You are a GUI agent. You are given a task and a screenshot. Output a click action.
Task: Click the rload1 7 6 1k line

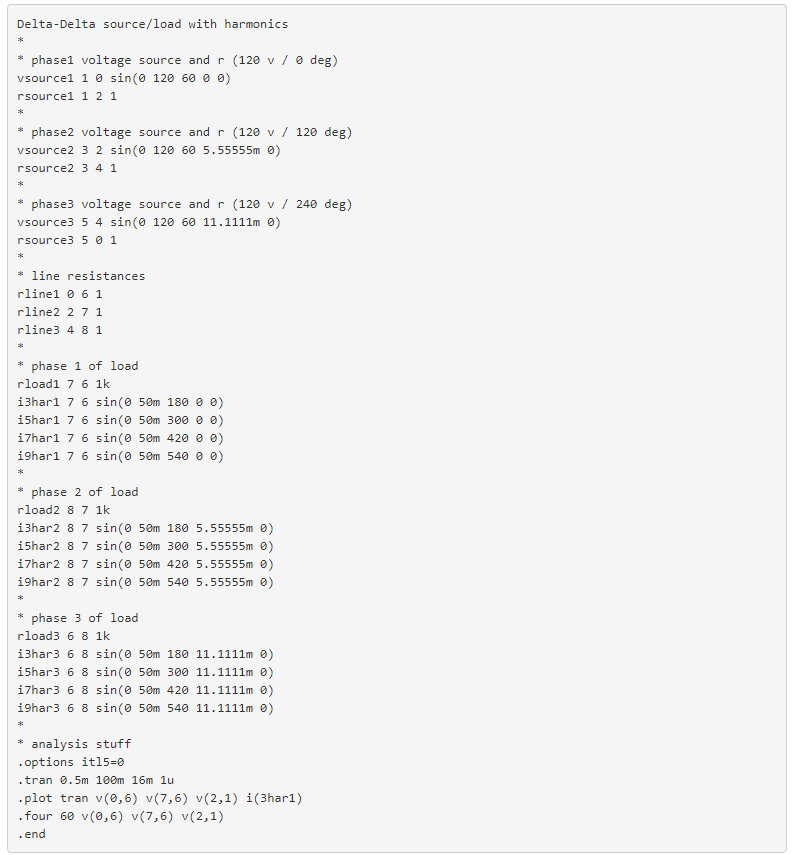click(x=63, y=384)
